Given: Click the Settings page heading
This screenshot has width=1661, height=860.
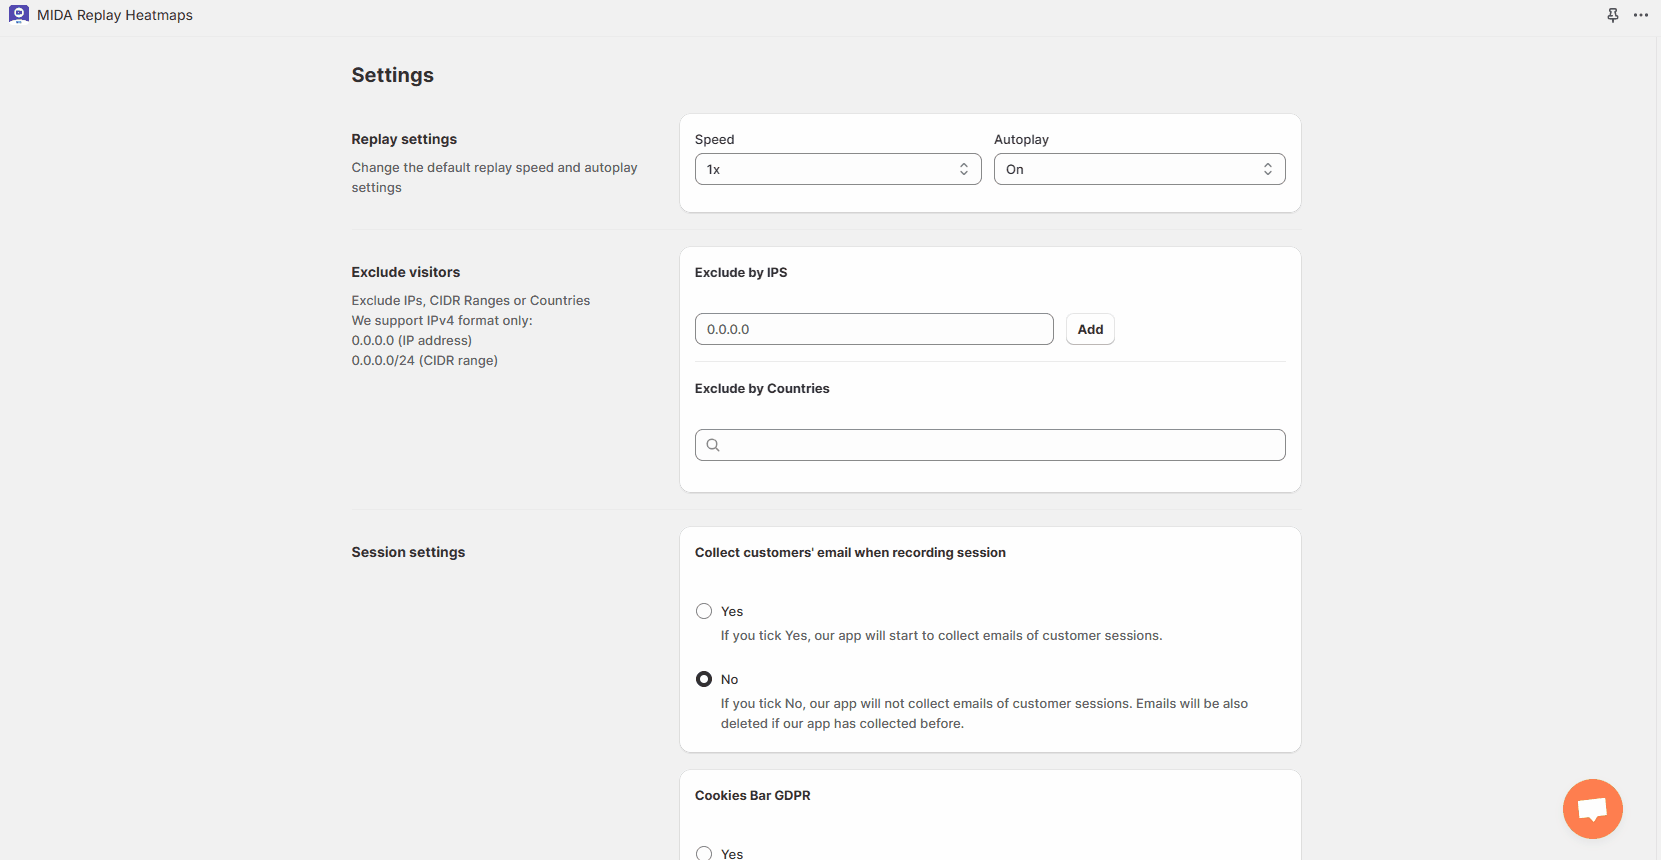Looking at the screenshot, I should click(x=392, y=75).
